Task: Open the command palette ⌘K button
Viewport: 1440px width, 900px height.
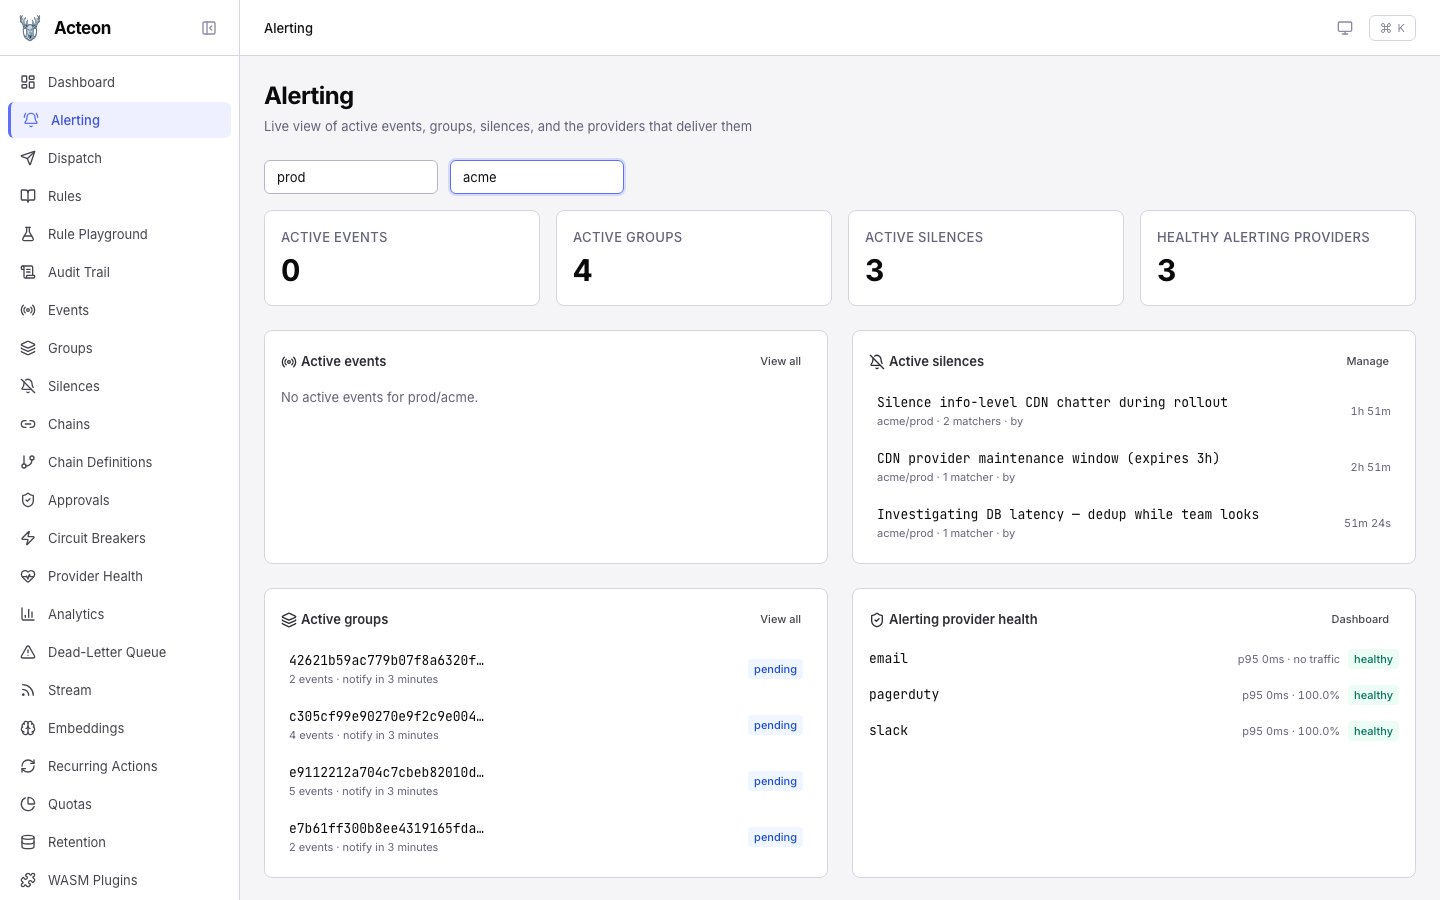Action: click(x=1392, y=28)
